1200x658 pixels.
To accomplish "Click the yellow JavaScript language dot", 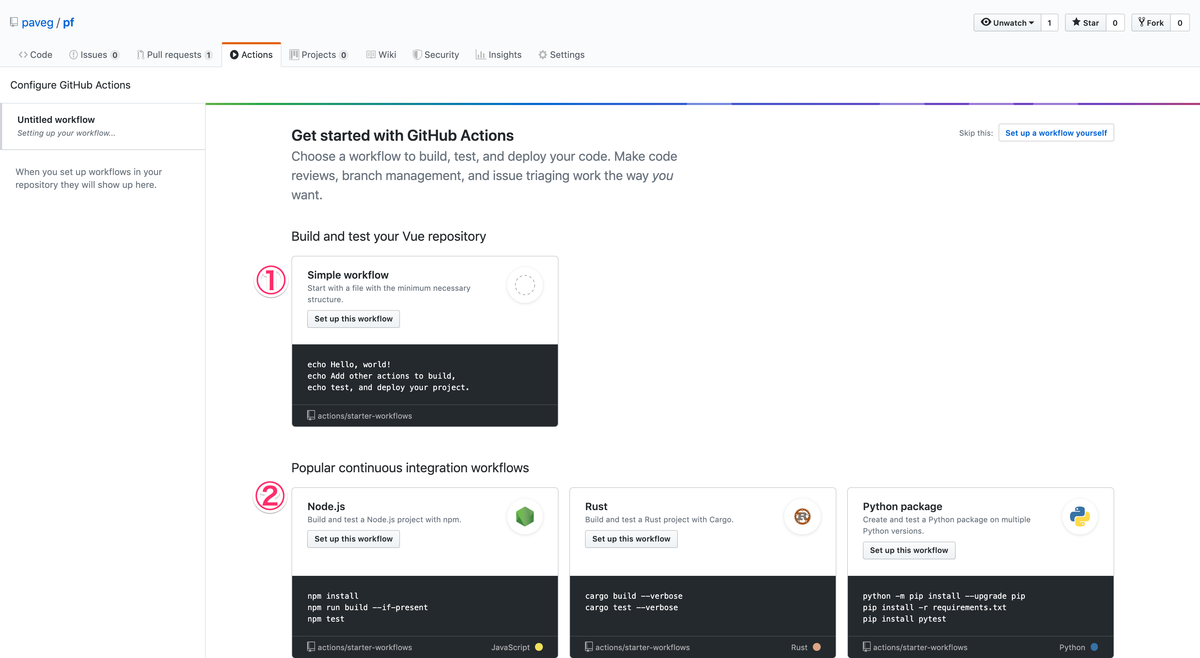I will tap(539, 647).
